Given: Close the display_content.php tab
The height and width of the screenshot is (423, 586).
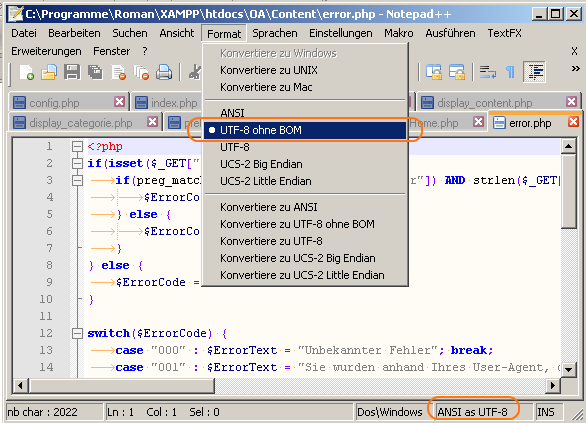Looking at the screenshot, I should 571,102.
